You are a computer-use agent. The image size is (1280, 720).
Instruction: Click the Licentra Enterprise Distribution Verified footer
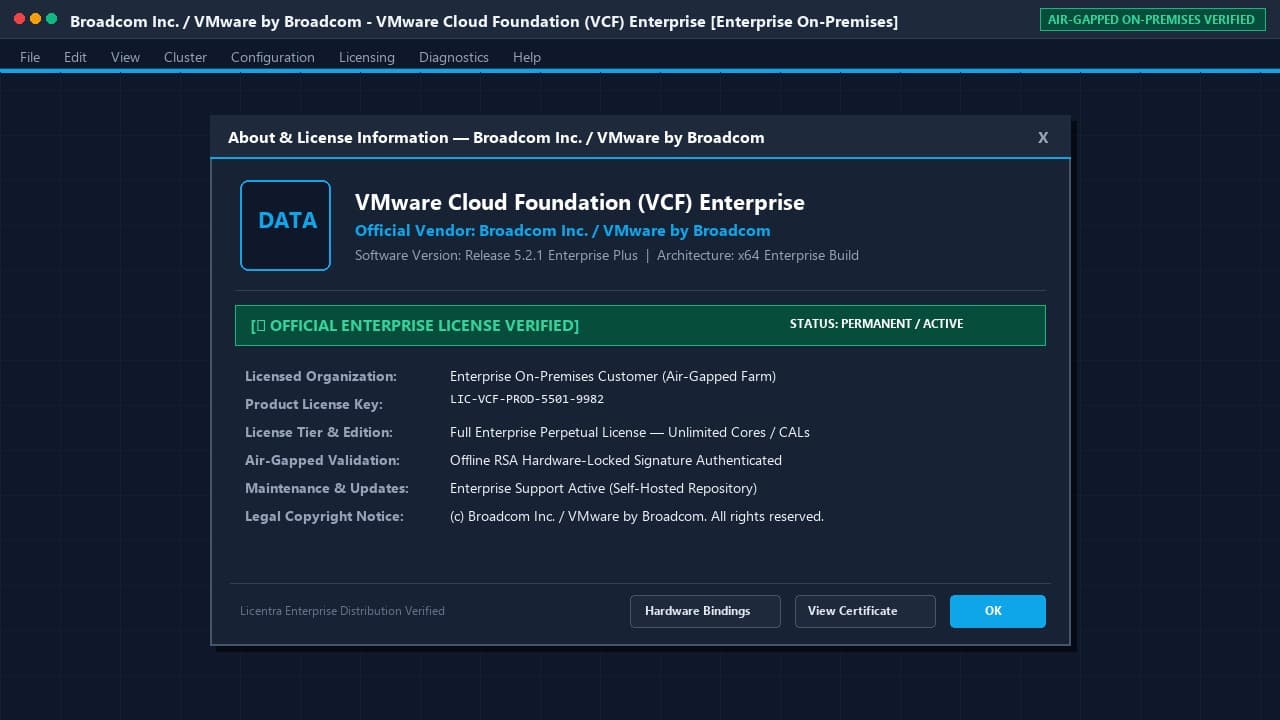(x=342, y=611)
